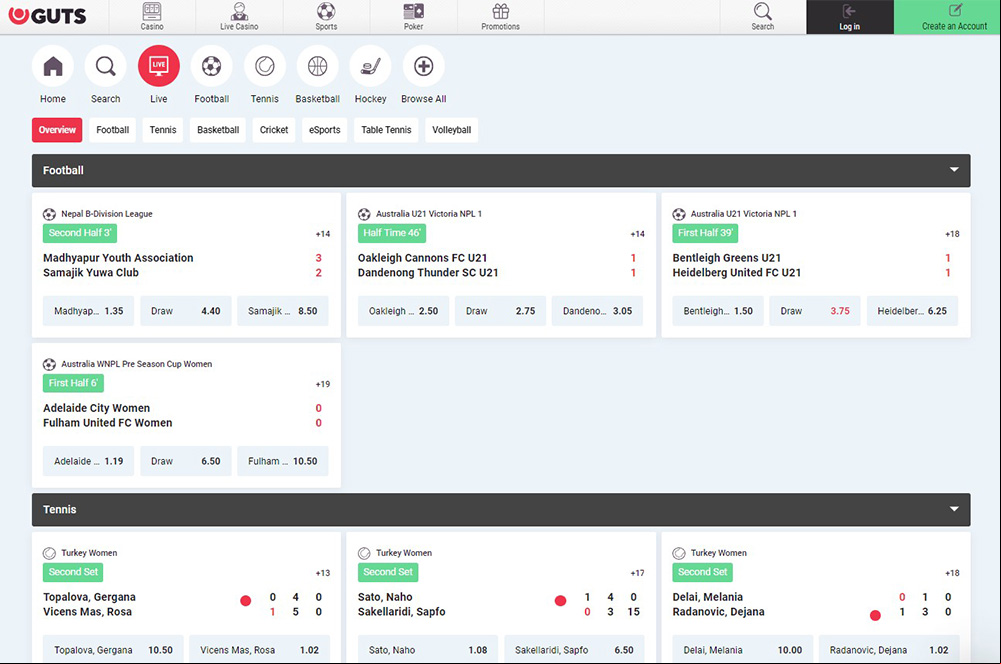
Task: Open the sportsbook Search round icon
Action: click(x=105, y=66)
